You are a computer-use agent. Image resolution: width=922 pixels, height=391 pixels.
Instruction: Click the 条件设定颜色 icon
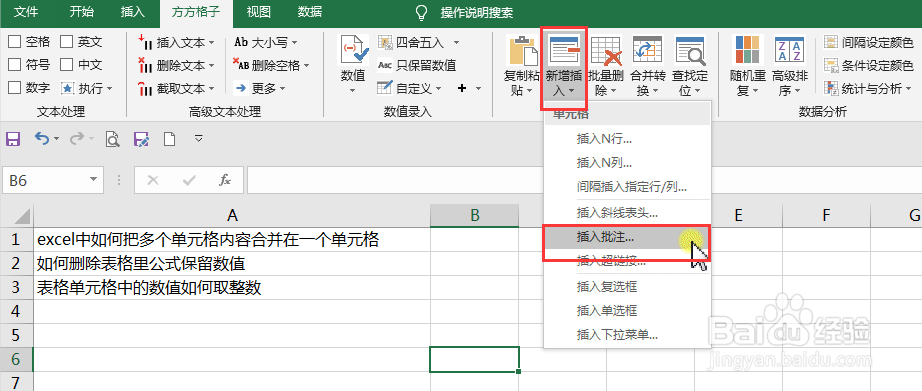pyautogui.click(x=831, y=65)
